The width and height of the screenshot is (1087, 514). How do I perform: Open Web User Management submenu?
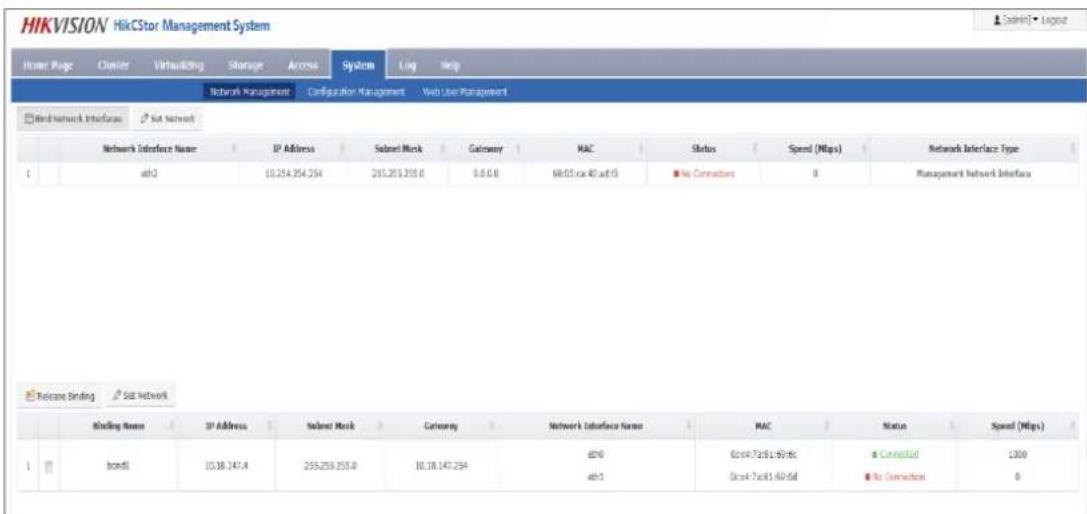point(464,92)
